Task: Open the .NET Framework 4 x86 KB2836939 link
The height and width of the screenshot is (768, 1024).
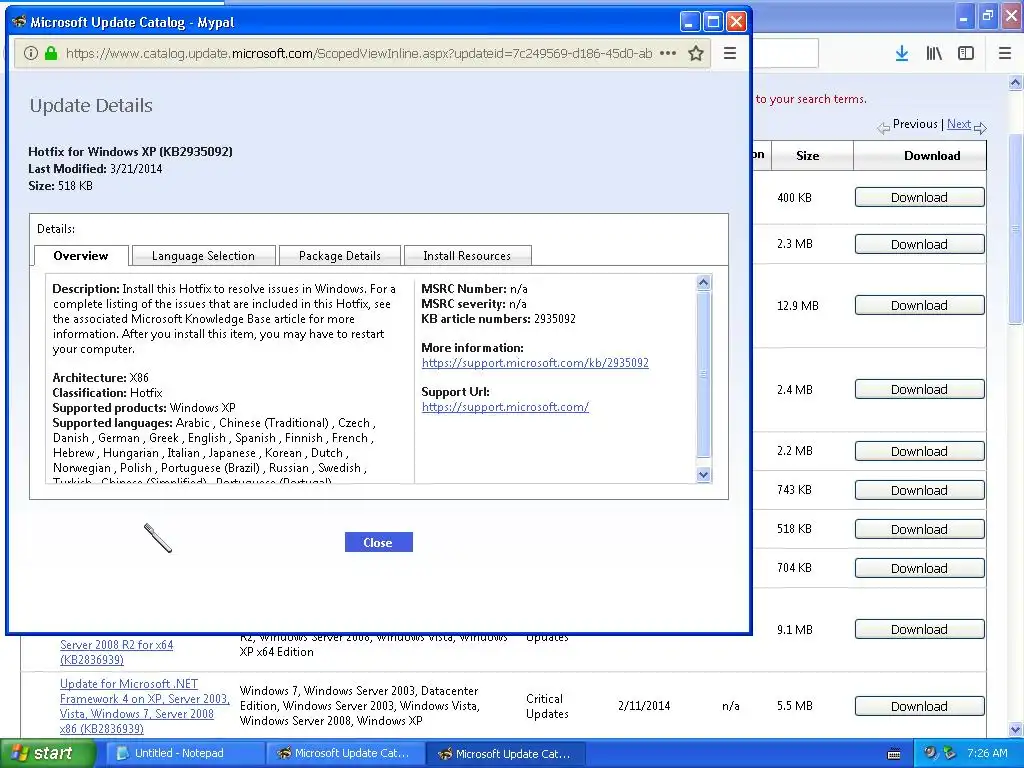Action: [144, 706]
